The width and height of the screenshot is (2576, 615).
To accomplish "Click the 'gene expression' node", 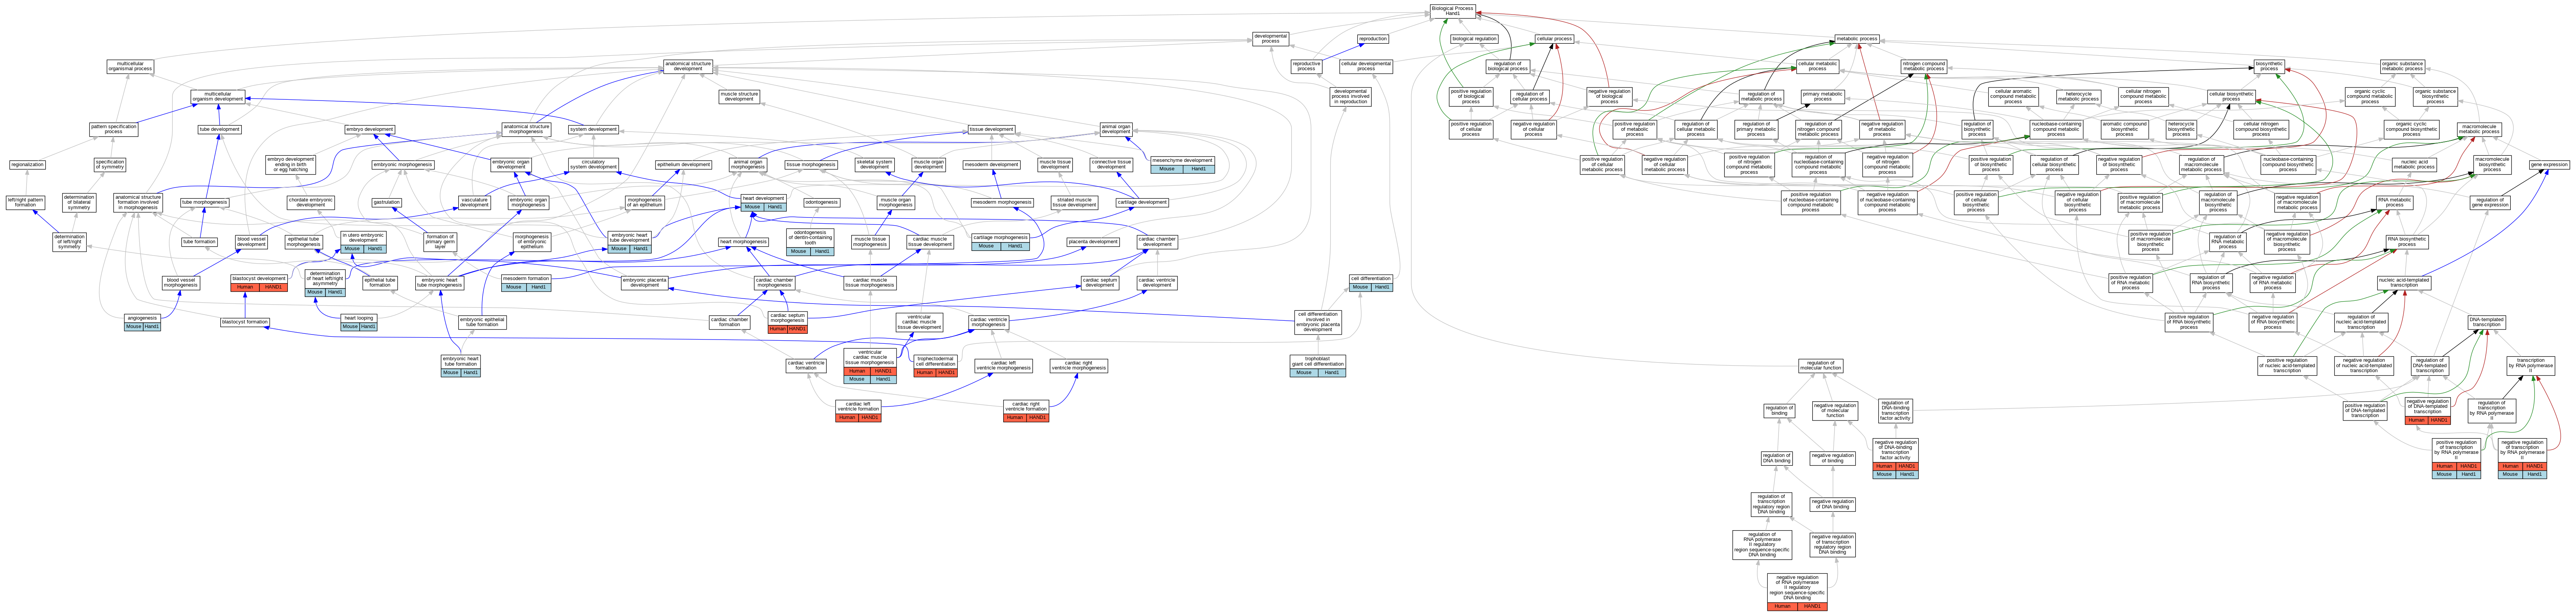I will pyautogui.click(x=2549, y=165).
